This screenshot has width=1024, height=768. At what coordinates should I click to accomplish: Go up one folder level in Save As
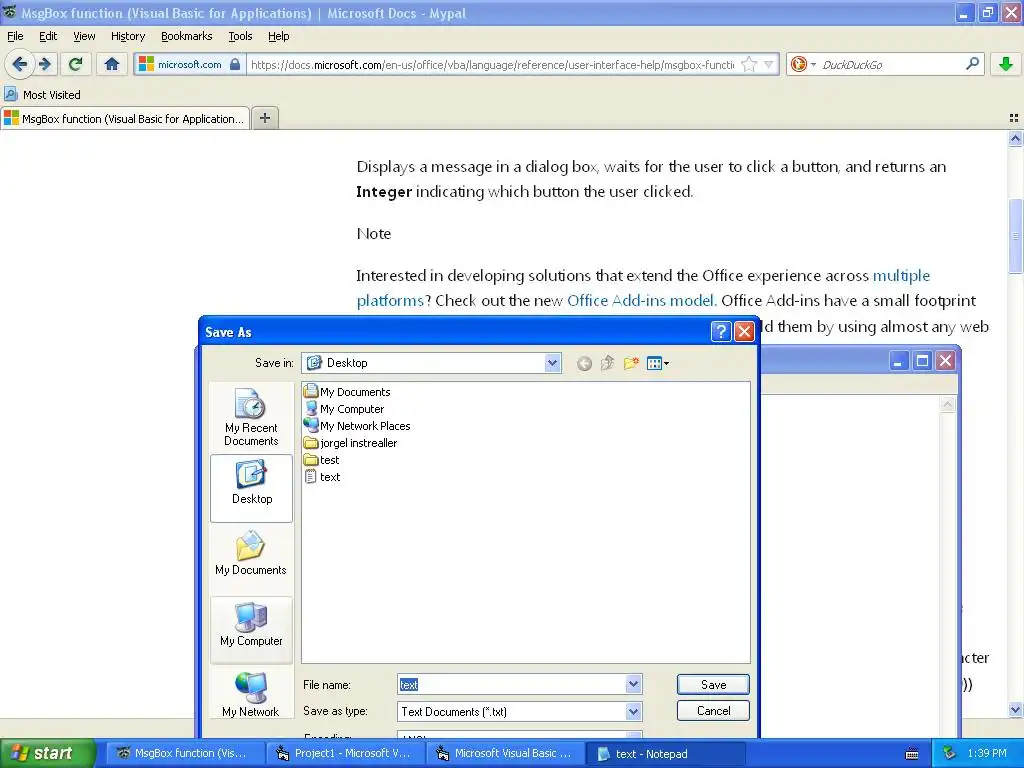(x=607, y=363)
